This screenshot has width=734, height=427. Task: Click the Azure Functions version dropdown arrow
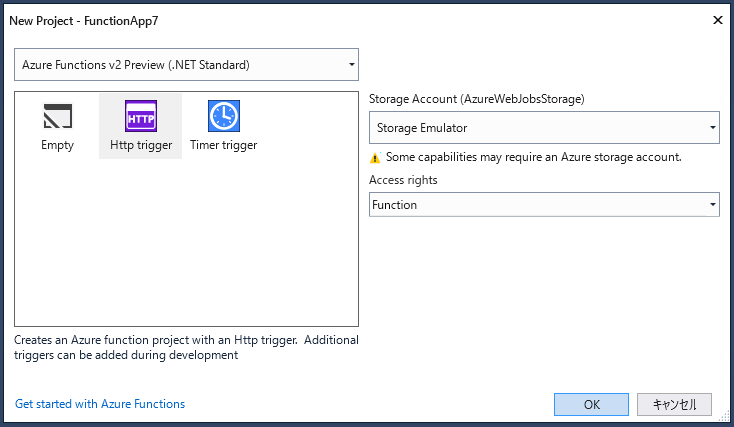point(351,66)
